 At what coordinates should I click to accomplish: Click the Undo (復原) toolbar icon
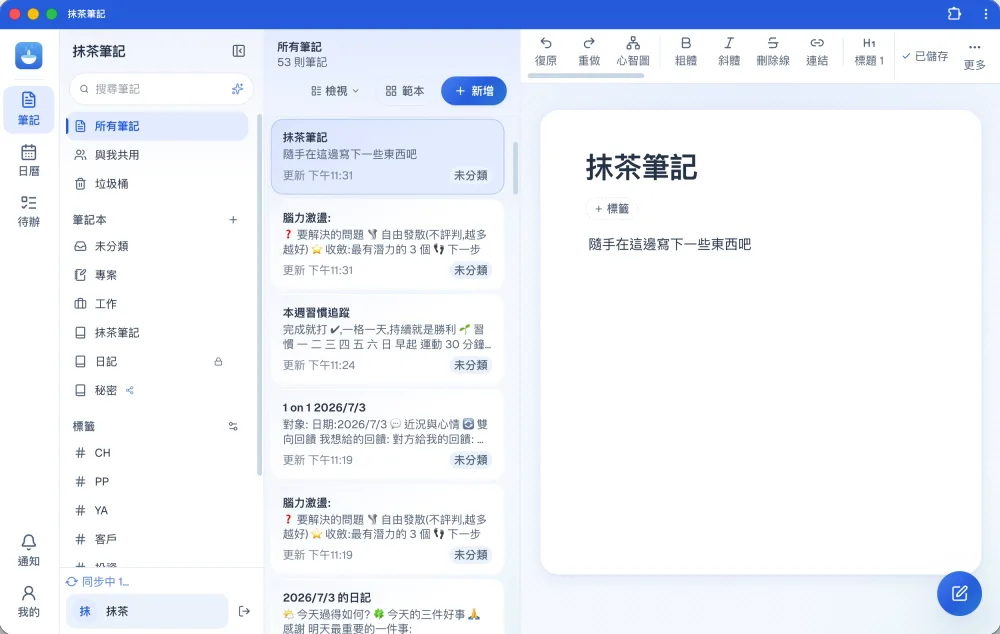click(546, 51)
